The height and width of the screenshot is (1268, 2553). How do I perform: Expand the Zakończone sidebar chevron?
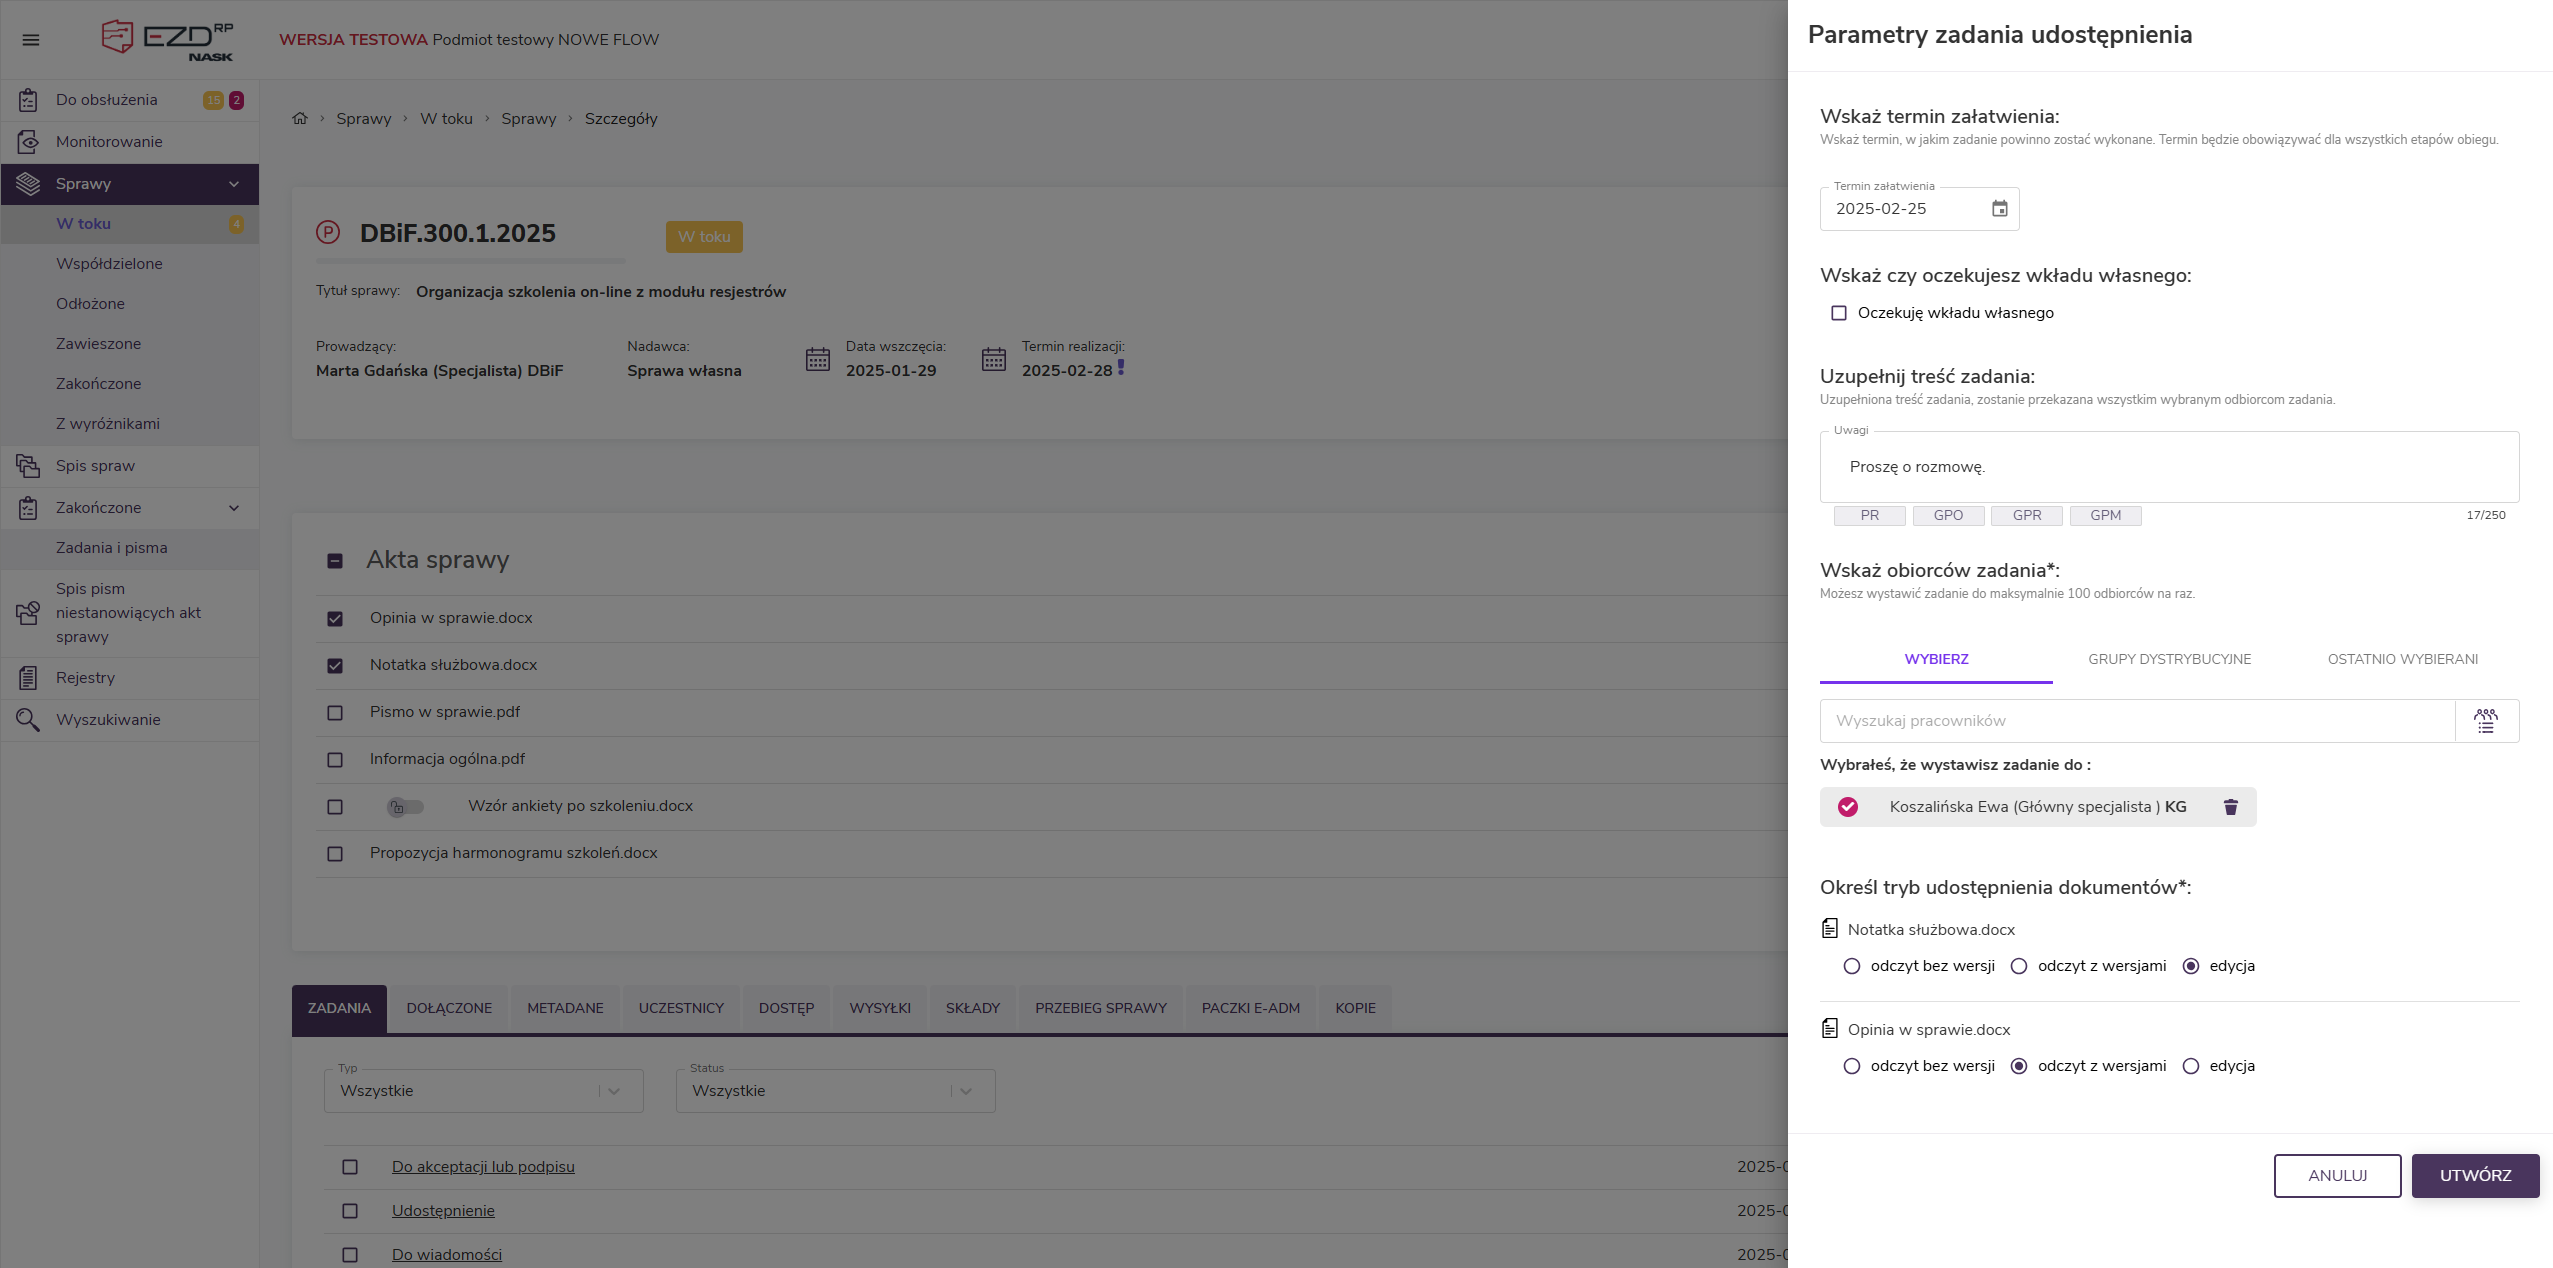[x=234, y=508]
